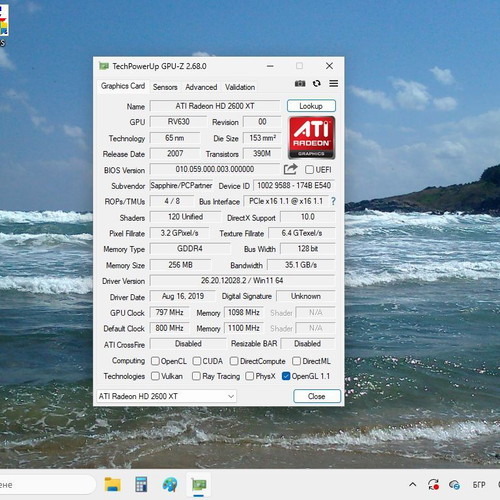This screenshot has width=500, height=500.
Task: Open the GPU-Z hamburger menu
Action: click(x=334, y=83)
